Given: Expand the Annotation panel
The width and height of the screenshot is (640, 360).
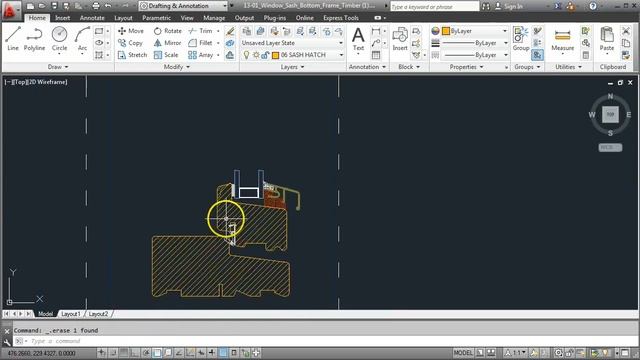Looking at the screenshot, I should [x=367, y=67].
